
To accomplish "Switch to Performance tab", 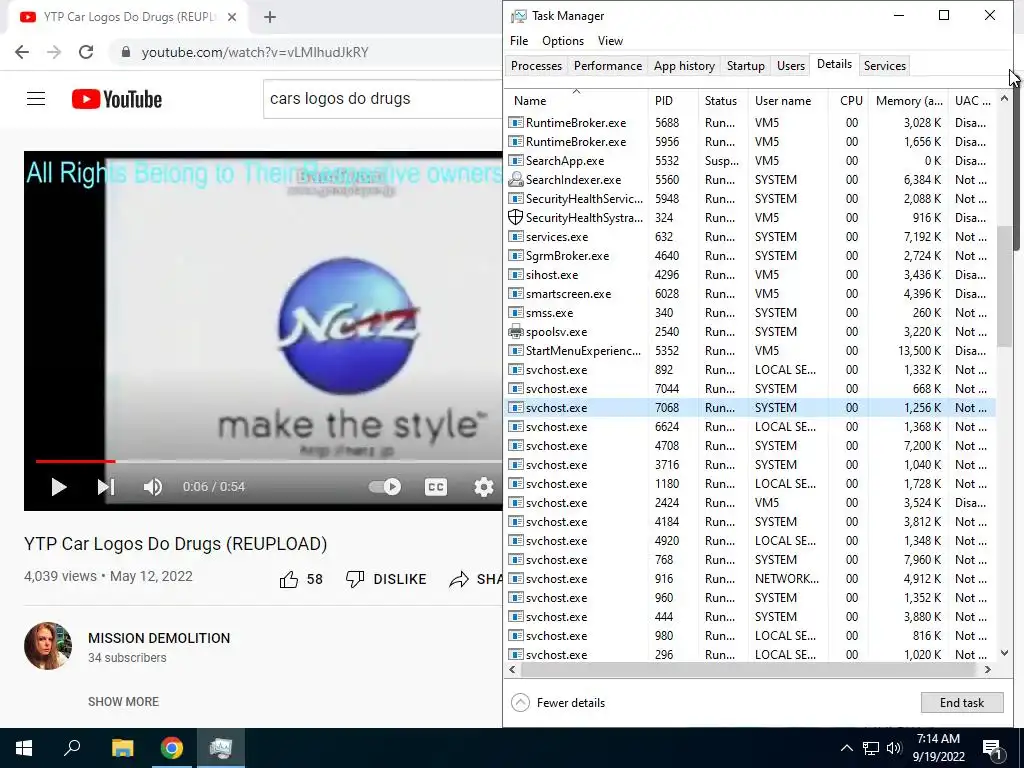I will (607, 66).
